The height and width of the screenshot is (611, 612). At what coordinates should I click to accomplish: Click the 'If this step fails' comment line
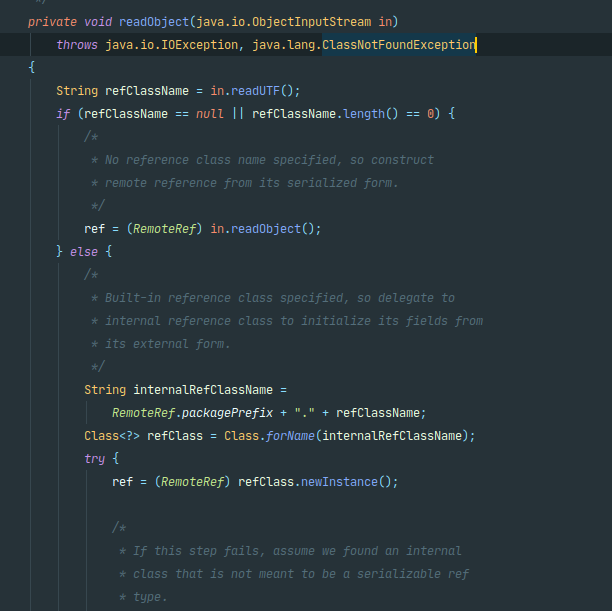tap(296, 550)
